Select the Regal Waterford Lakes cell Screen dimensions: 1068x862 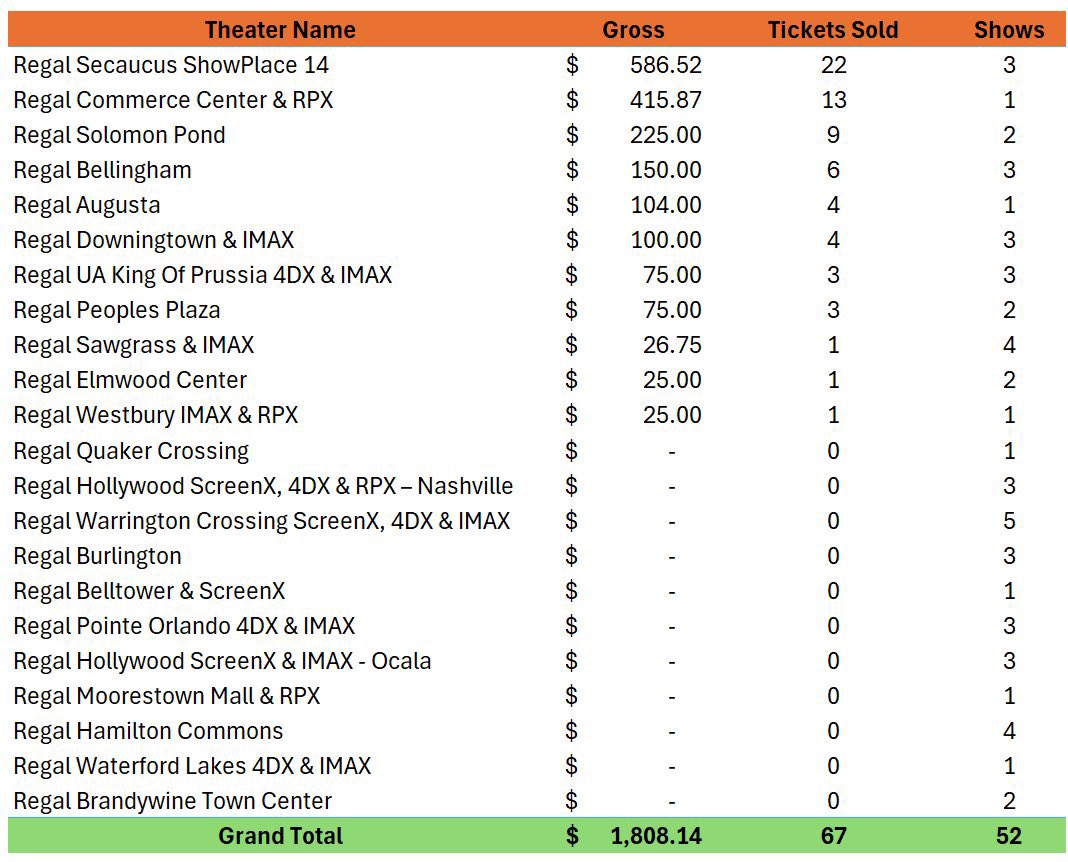point(192,766)
